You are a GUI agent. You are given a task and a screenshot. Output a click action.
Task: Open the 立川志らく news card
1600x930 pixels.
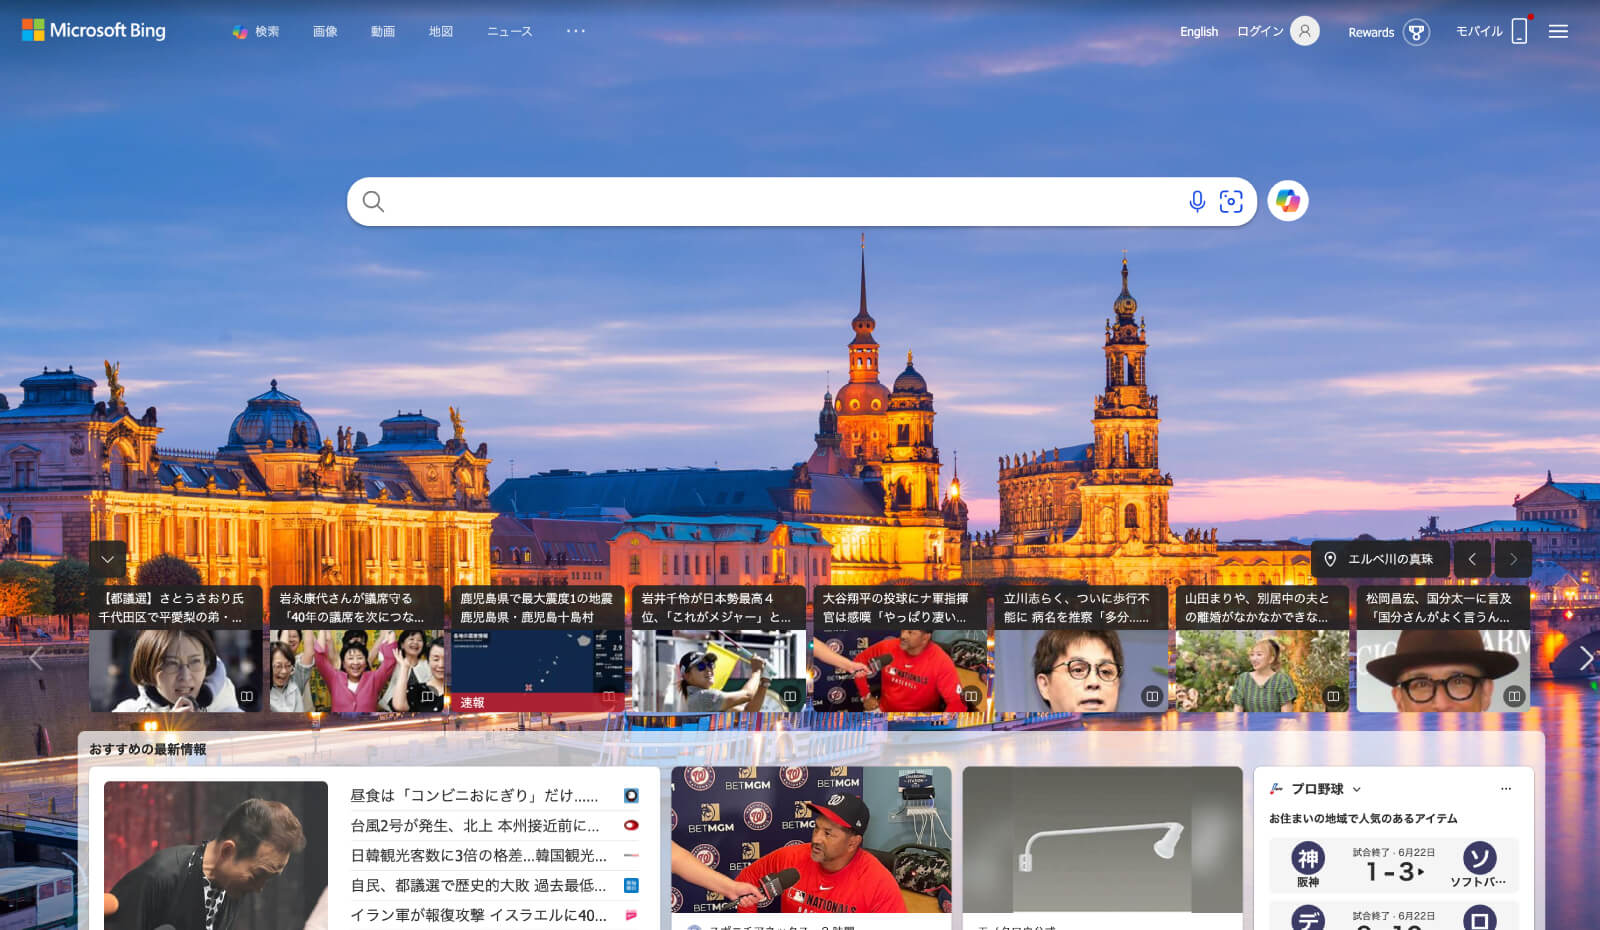(x=1082, y=649)
